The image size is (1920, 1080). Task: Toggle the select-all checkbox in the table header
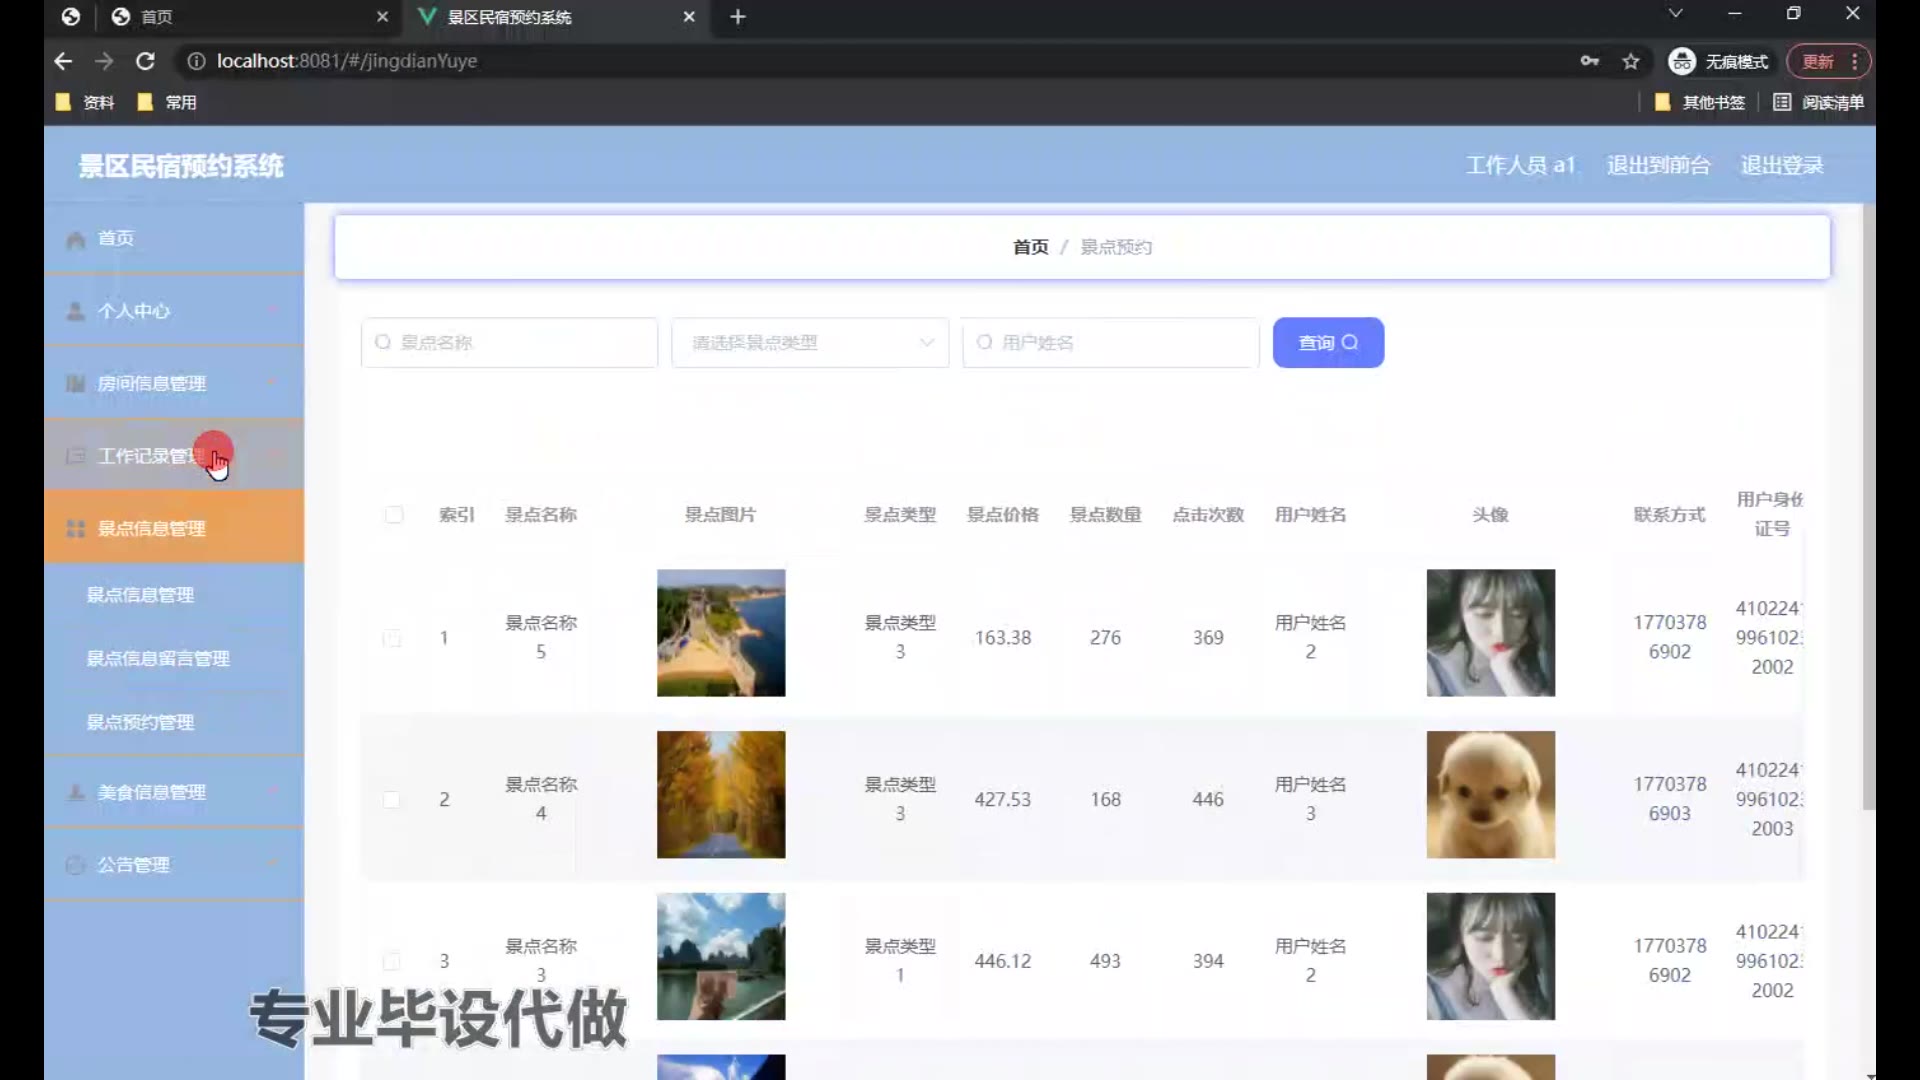tap(394, 515)
